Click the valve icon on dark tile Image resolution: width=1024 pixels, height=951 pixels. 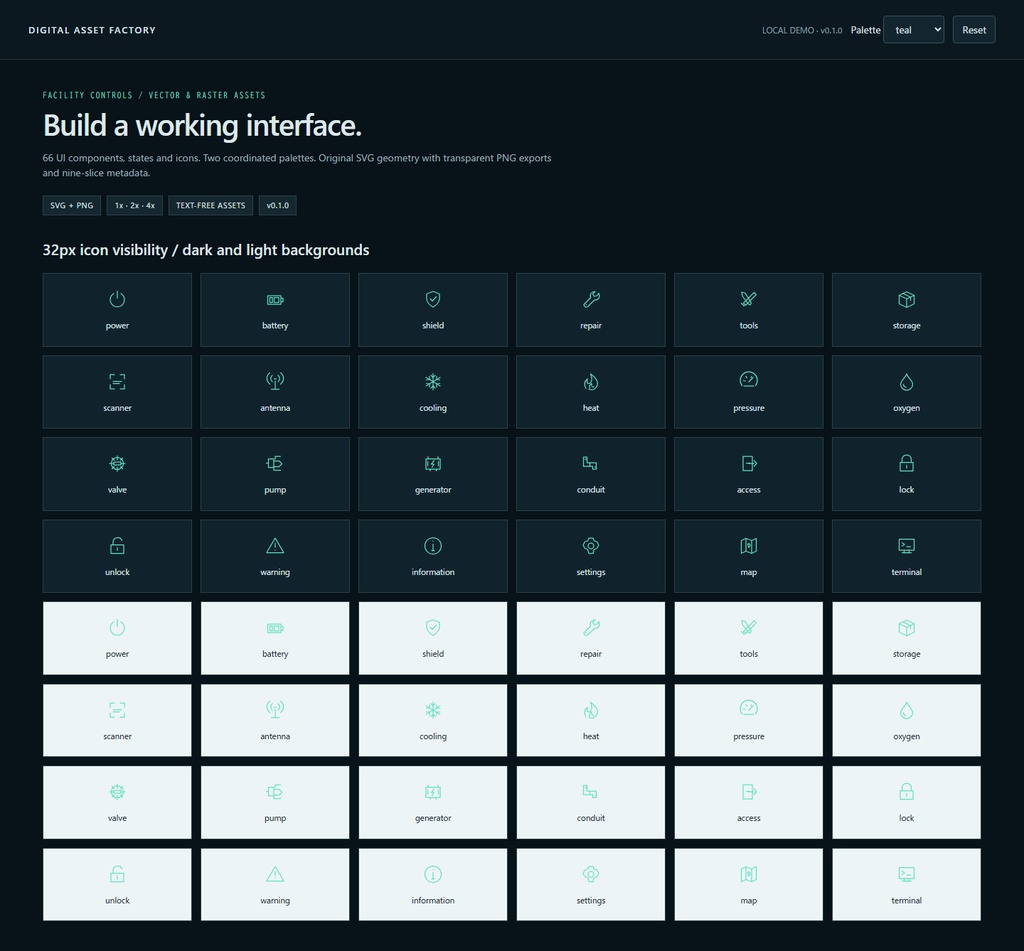[117, 464]
